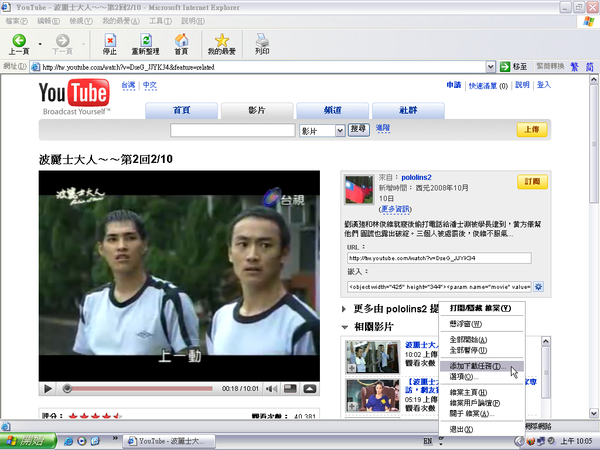
Task: Play the video with the play button
Action: click(x=48, y=389)
